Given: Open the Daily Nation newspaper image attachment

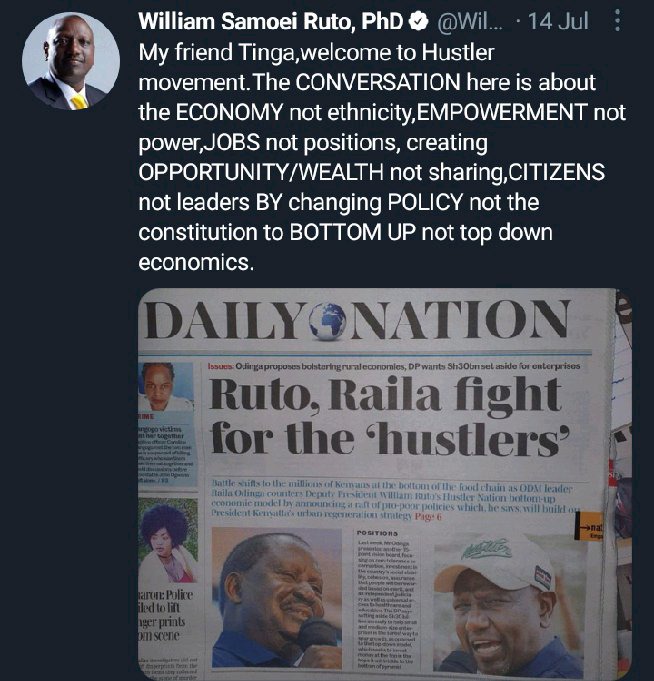Looking at the screenshot, I should point(385,484).
